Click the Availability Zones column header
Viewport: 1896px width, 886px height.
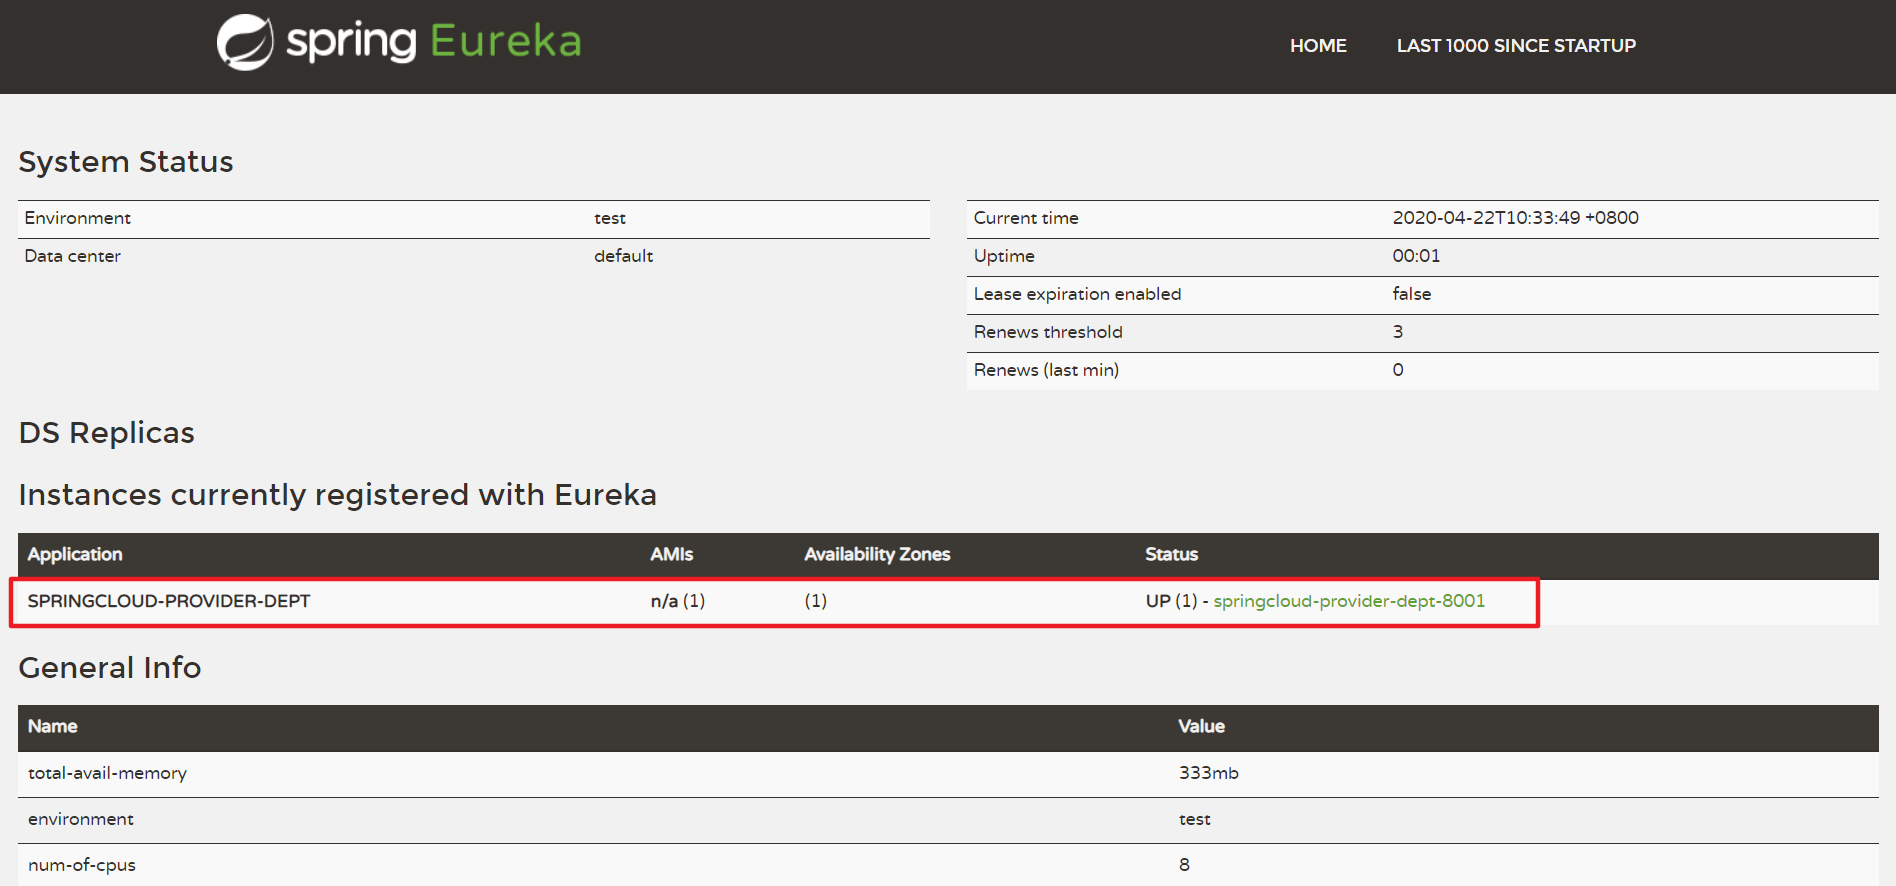(877, 555)
